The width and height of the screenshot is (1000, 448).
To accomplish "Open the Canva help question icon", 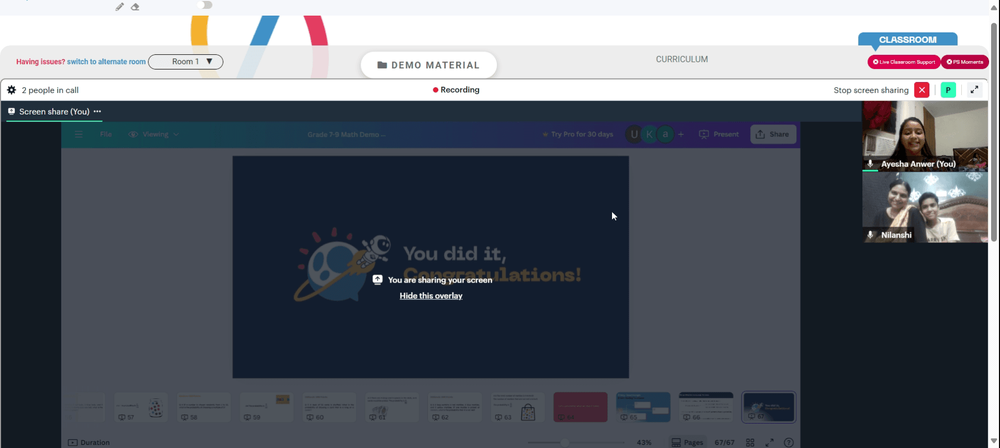I will tap(789, 442).
